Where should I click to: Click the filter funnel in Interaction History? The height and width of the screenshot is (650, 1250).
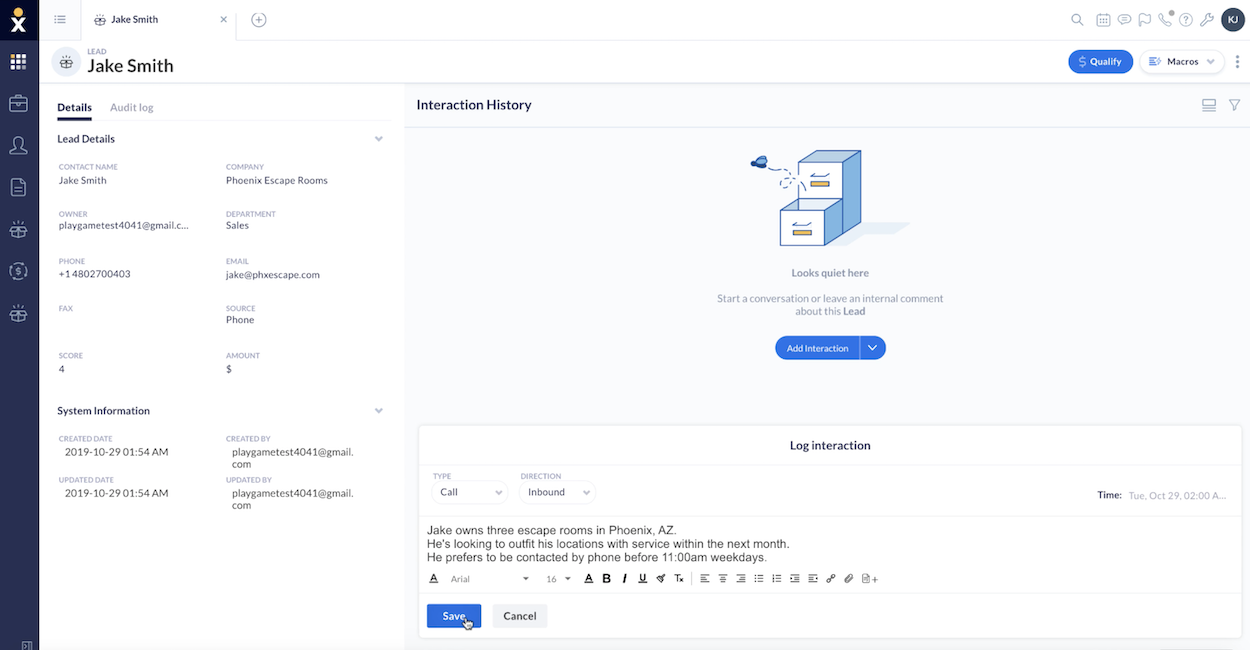pos(1234,105)
